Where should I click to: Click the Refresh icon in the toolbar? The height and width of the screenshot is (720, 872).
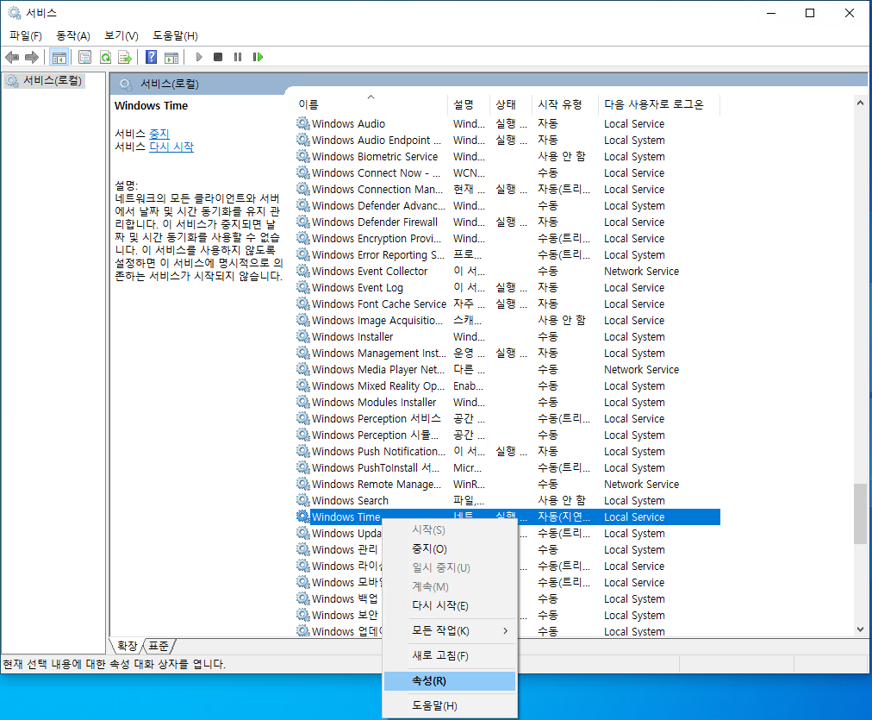105,58
